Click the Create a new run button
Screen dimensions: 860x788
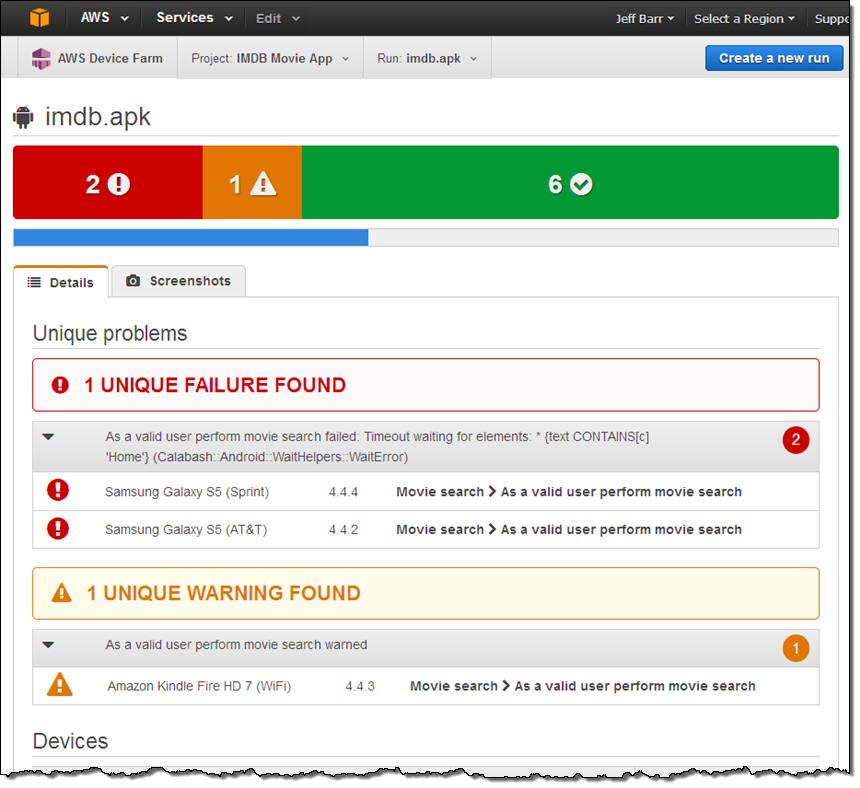(x=773, y=58)
